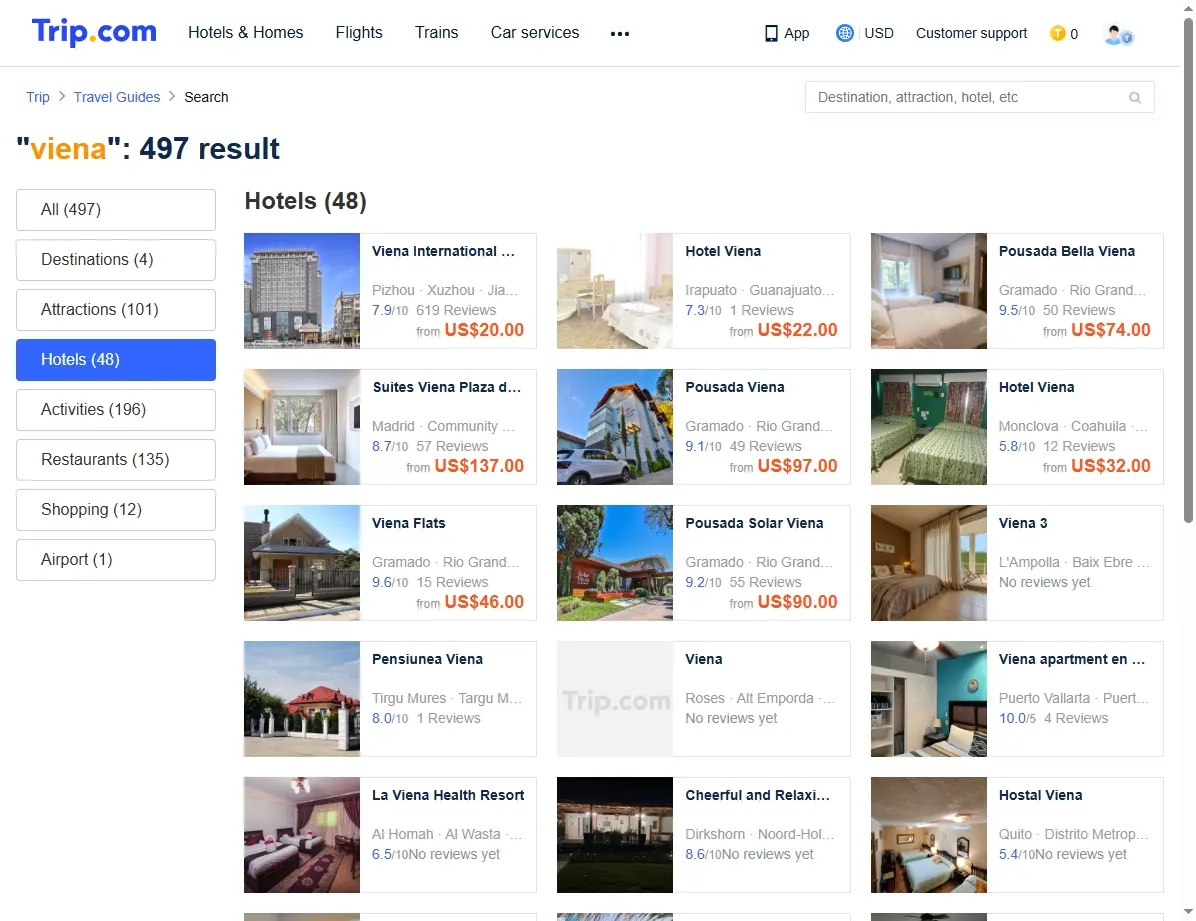This screenshot has height=921, width=1196.
Task: Select Airport (1) filter
Action: (116, 559)
